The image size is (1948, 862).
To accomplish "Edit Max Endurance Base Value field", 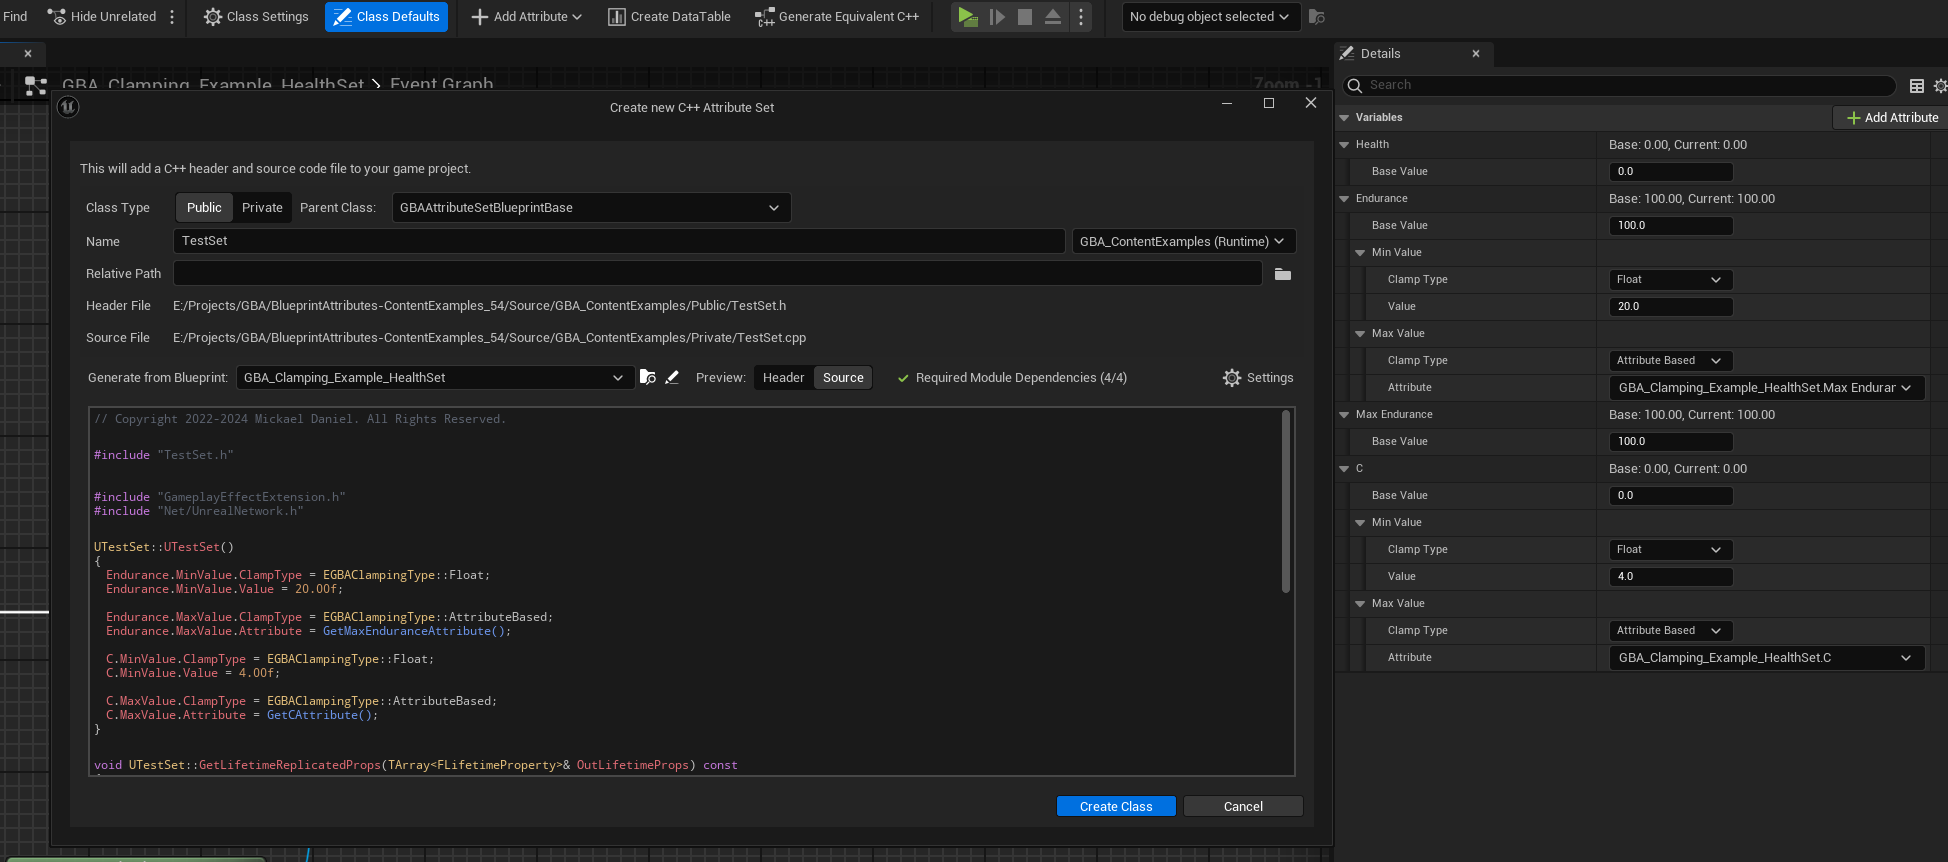I will coord(1671,442).
